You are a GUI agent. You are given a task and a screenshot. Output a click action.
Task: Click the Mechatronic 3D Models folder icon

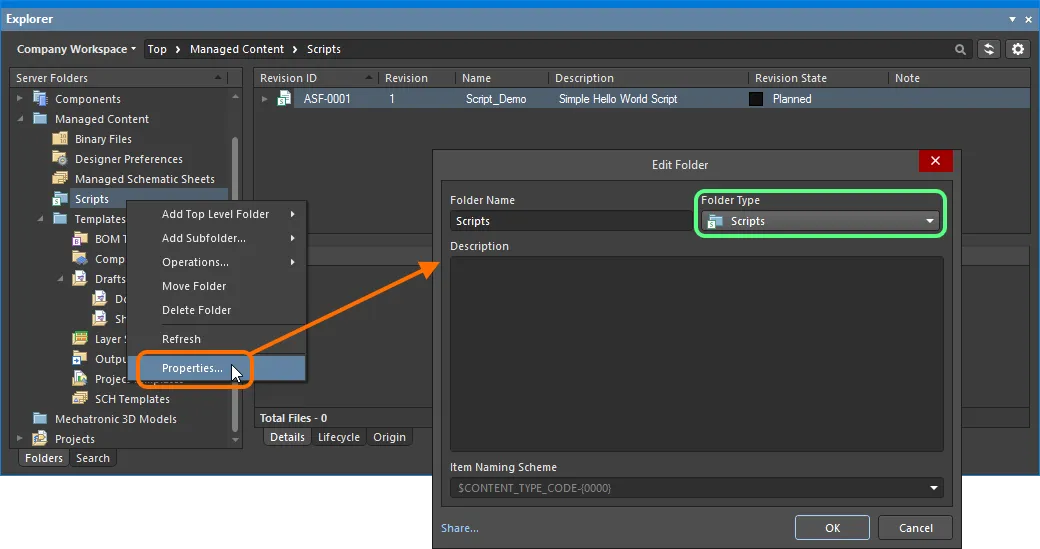[40, 418]
